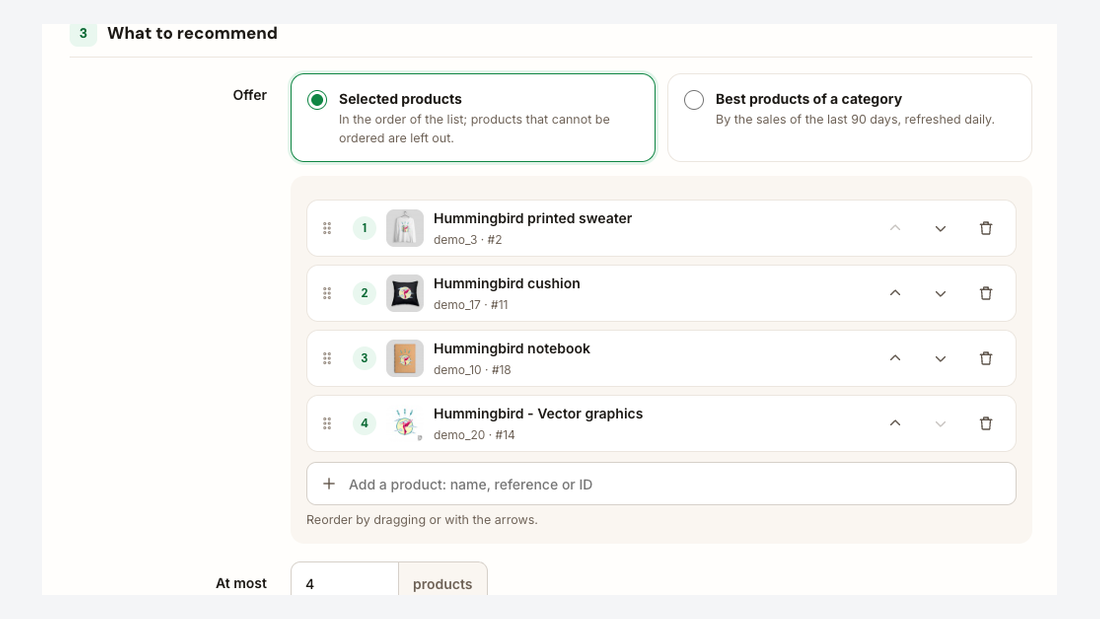Image resolution: width=1100 pixels, height=619 pixels.
Task: Move Hummingbird - Vector graphics up
Action: point(895,423)
